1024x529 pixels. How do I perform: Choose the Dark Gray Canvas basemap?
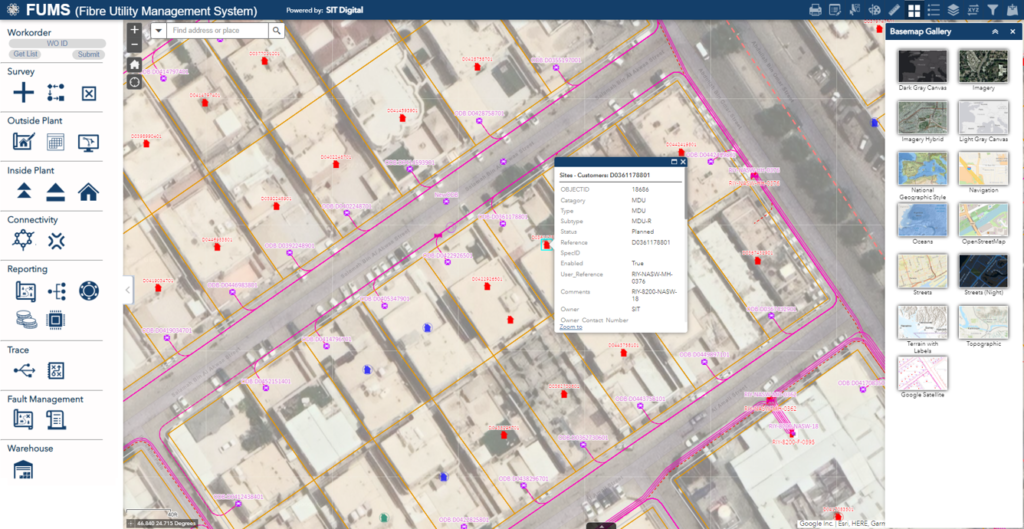[x=920, y=68]
